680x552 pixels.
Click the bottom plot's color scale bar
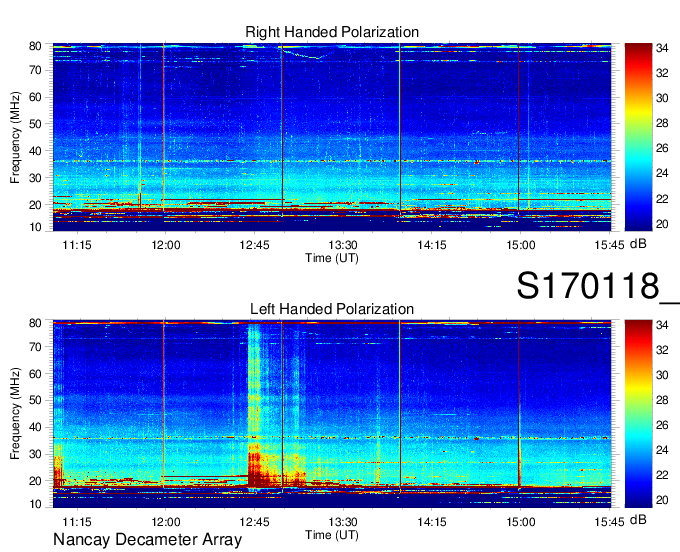pos(638,413)
